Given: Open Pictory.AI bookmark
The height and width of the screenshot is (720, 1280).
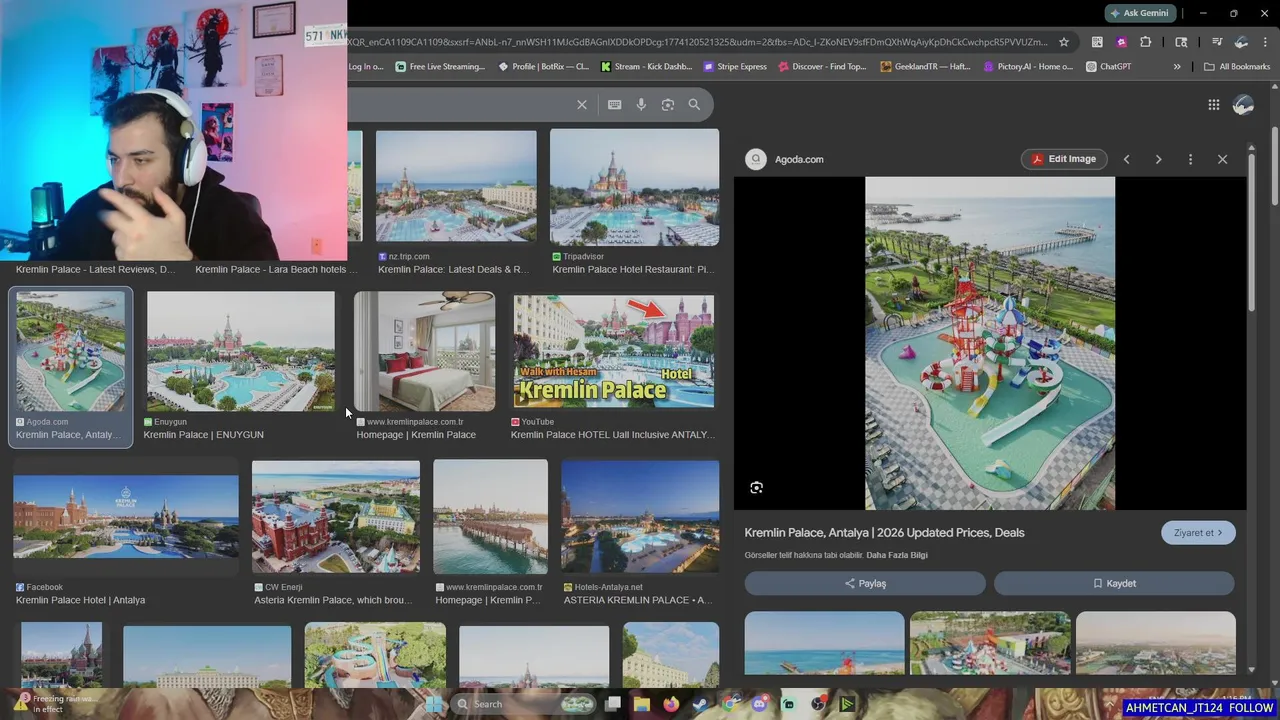Looking at the screenshot, I should click(1028, 67).
